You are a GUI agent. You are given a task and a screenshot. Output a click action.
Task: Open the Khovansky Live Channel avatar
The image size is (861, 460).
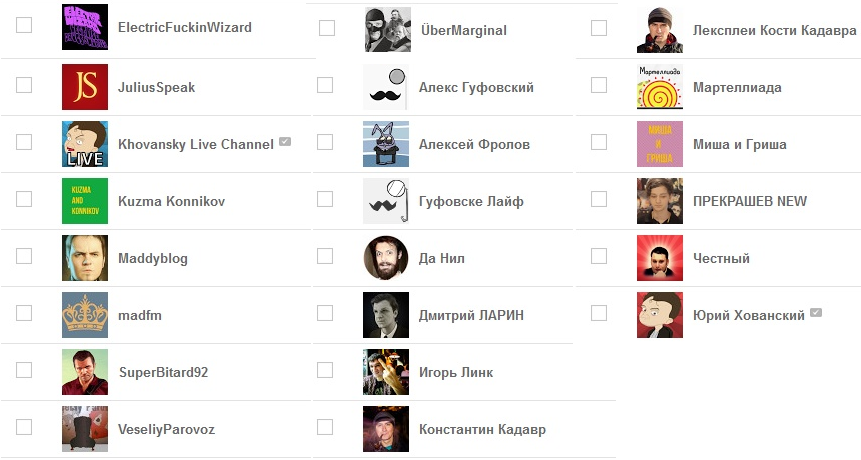point(85,144)
